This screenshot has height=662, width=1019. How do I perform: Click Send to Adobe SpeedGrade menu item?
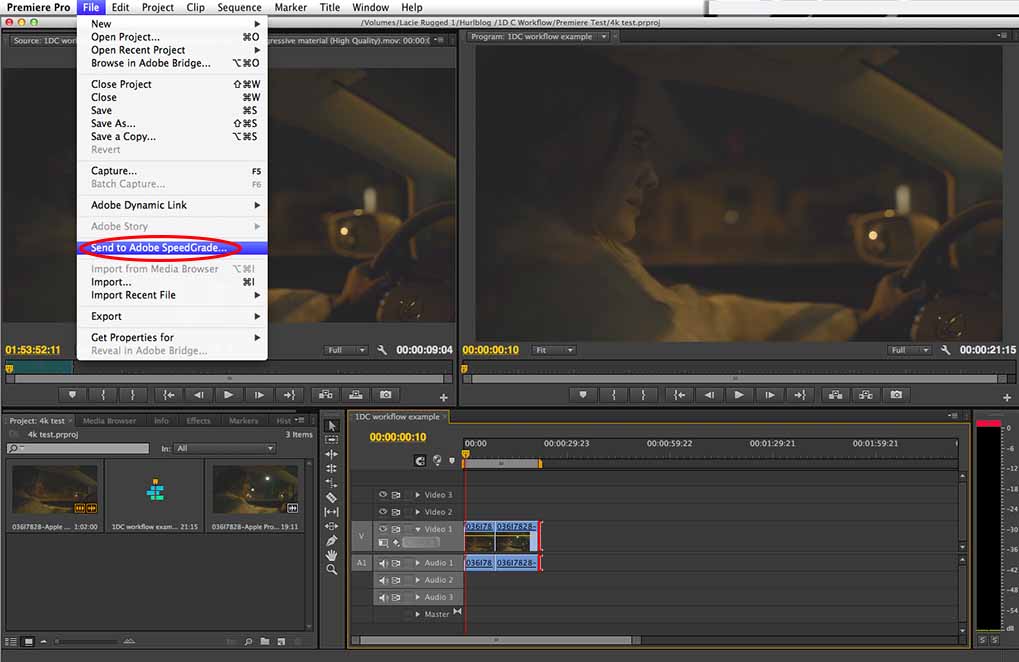(158, 248)
